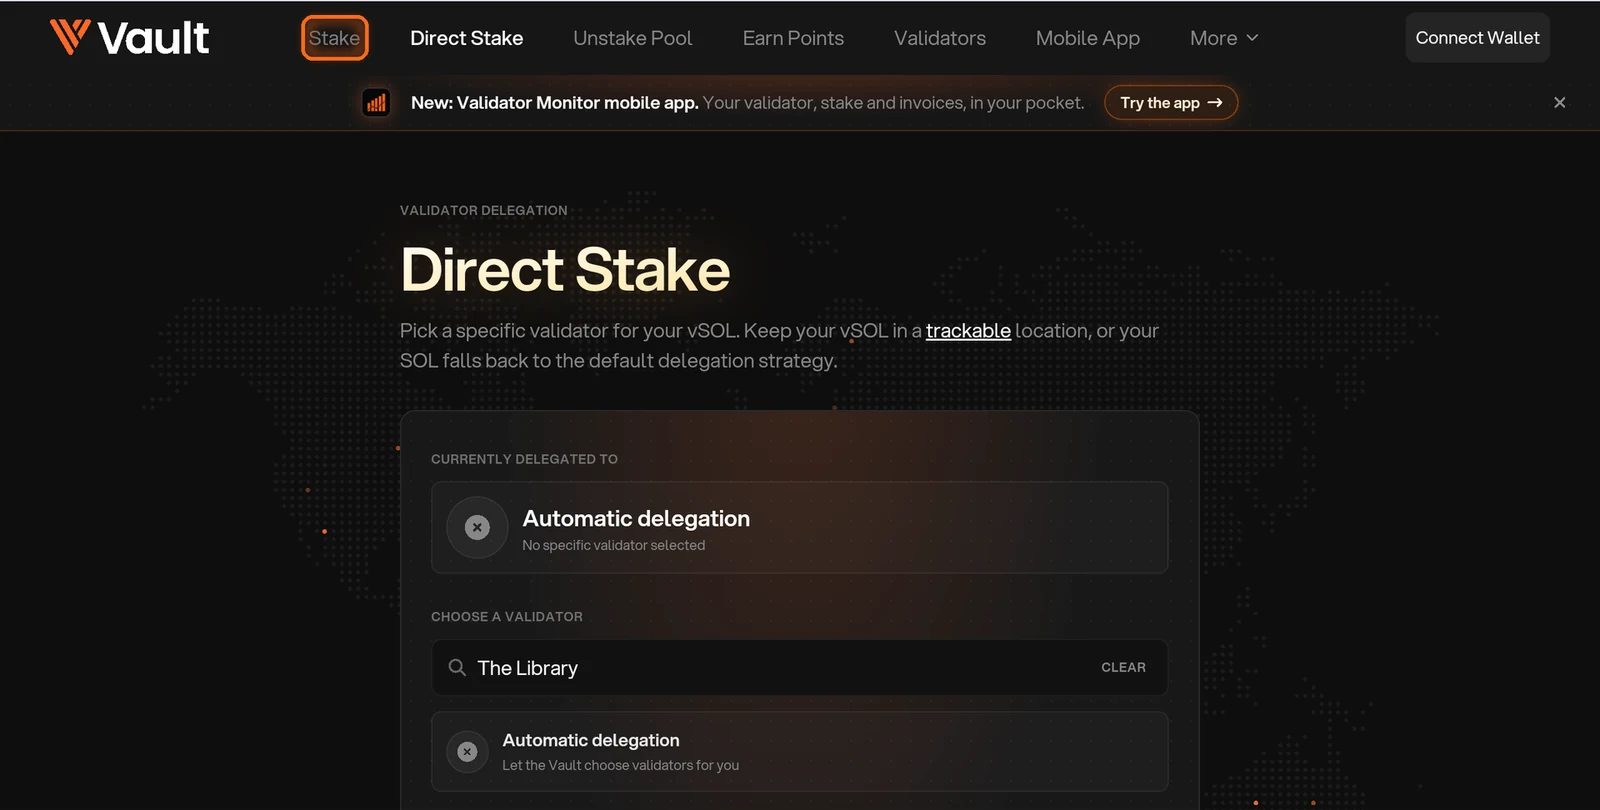Click Connect Wallet button
Image resolution: width=1600 pixels, height=810 pixels.
pos(1477,38)
